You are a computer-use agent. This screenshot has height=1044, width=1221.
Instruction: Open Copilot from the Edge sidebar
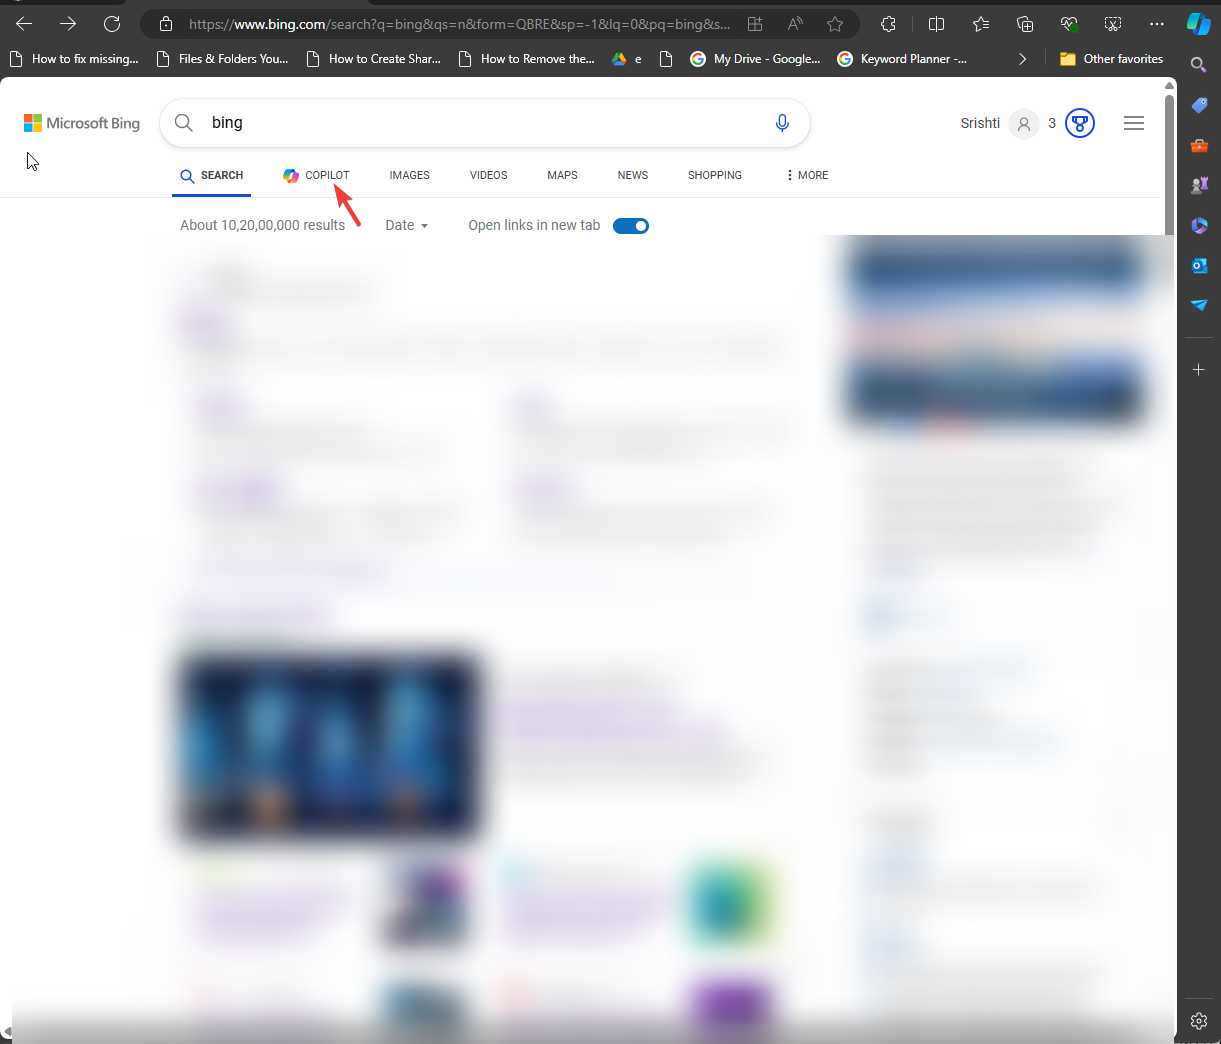coord(1199,24)
